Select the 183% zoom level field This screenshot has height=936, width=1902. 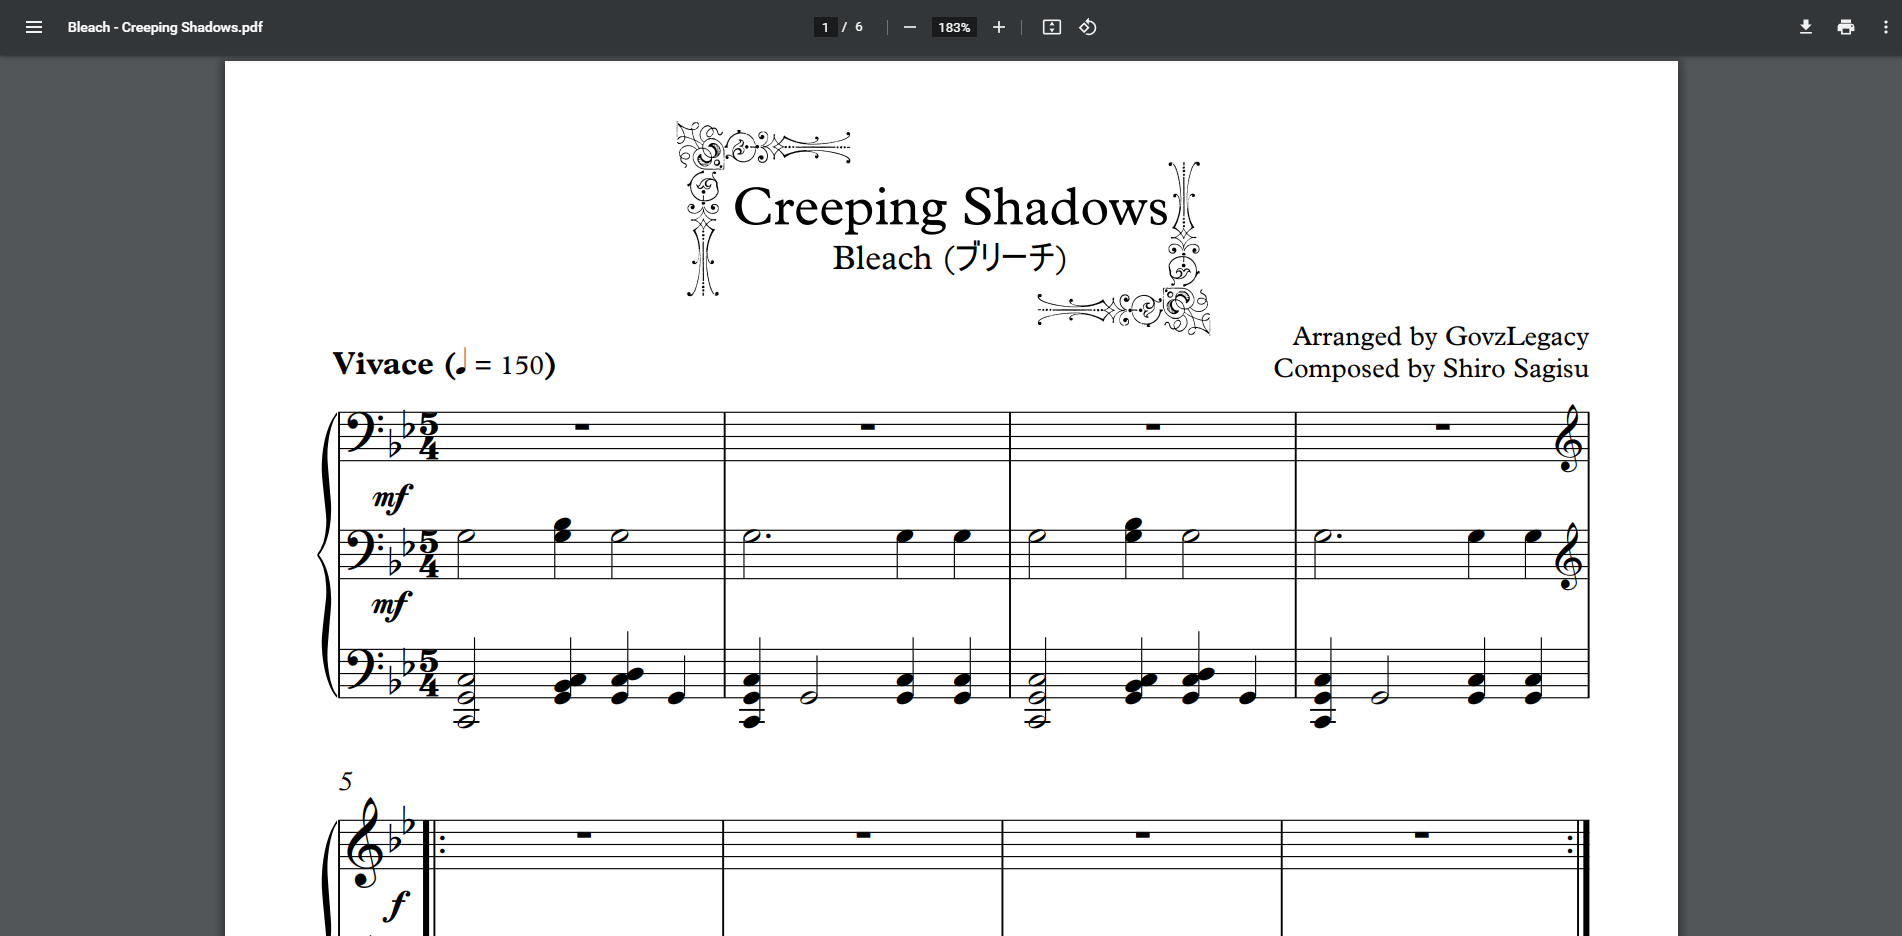953,27
